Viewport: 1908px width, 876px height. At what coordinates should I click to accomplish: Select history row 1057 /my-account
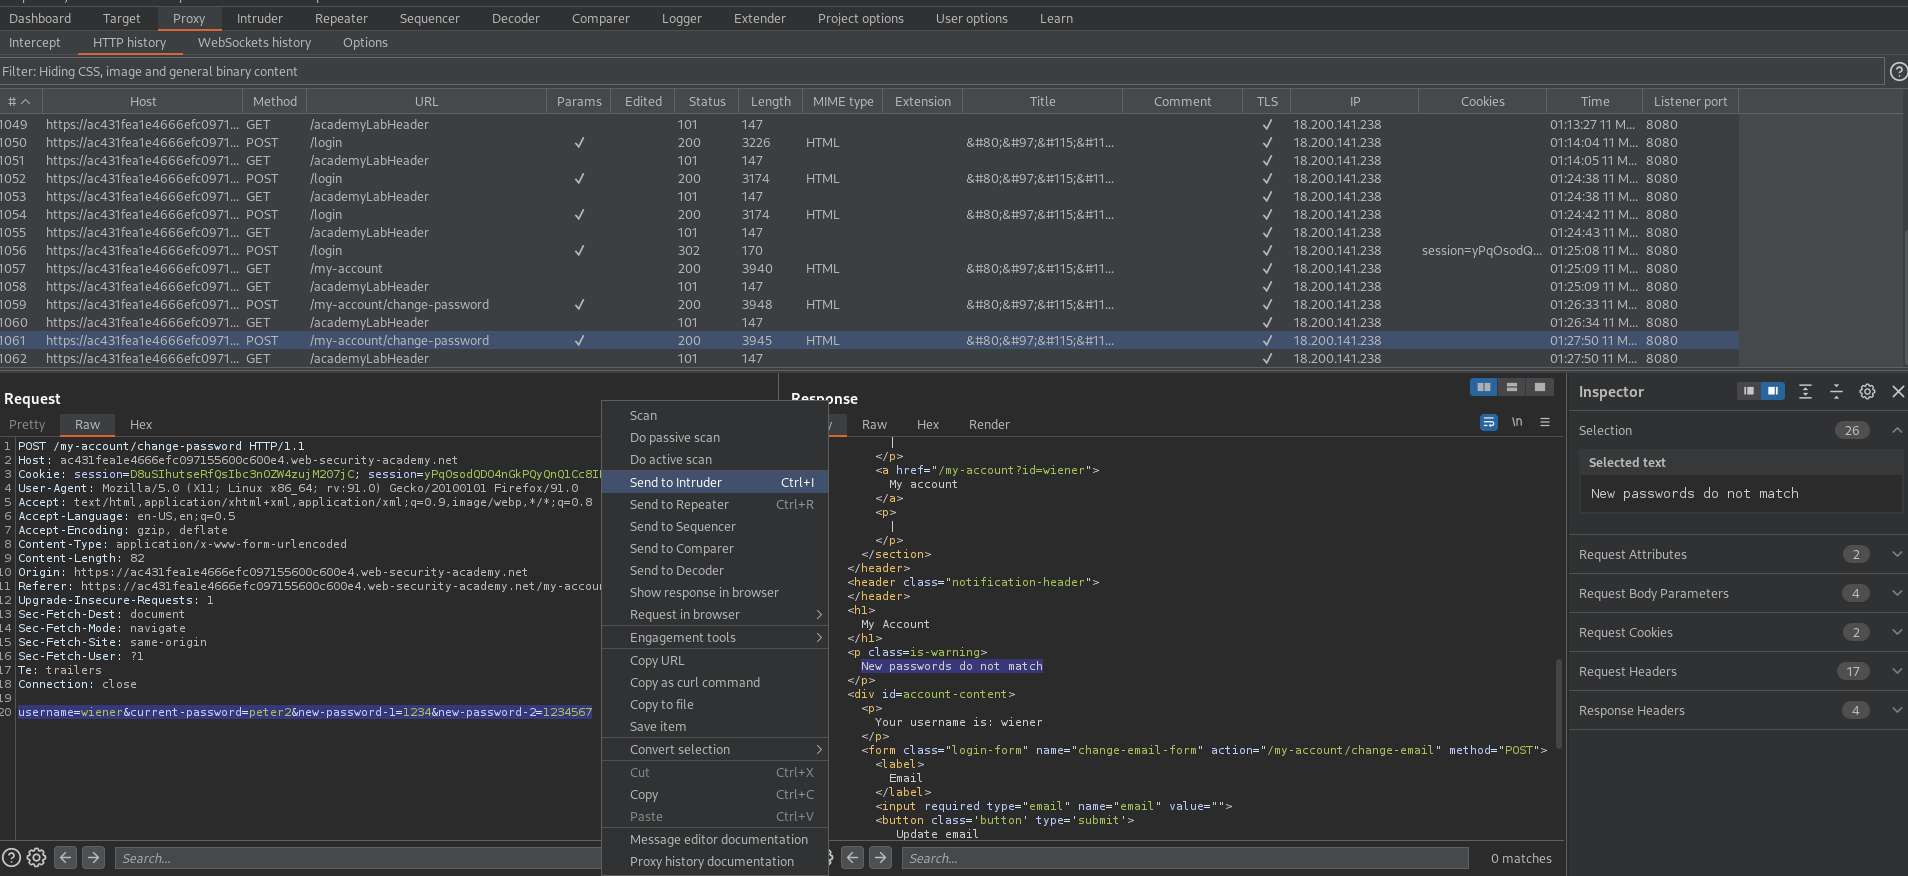coord(869,268)
